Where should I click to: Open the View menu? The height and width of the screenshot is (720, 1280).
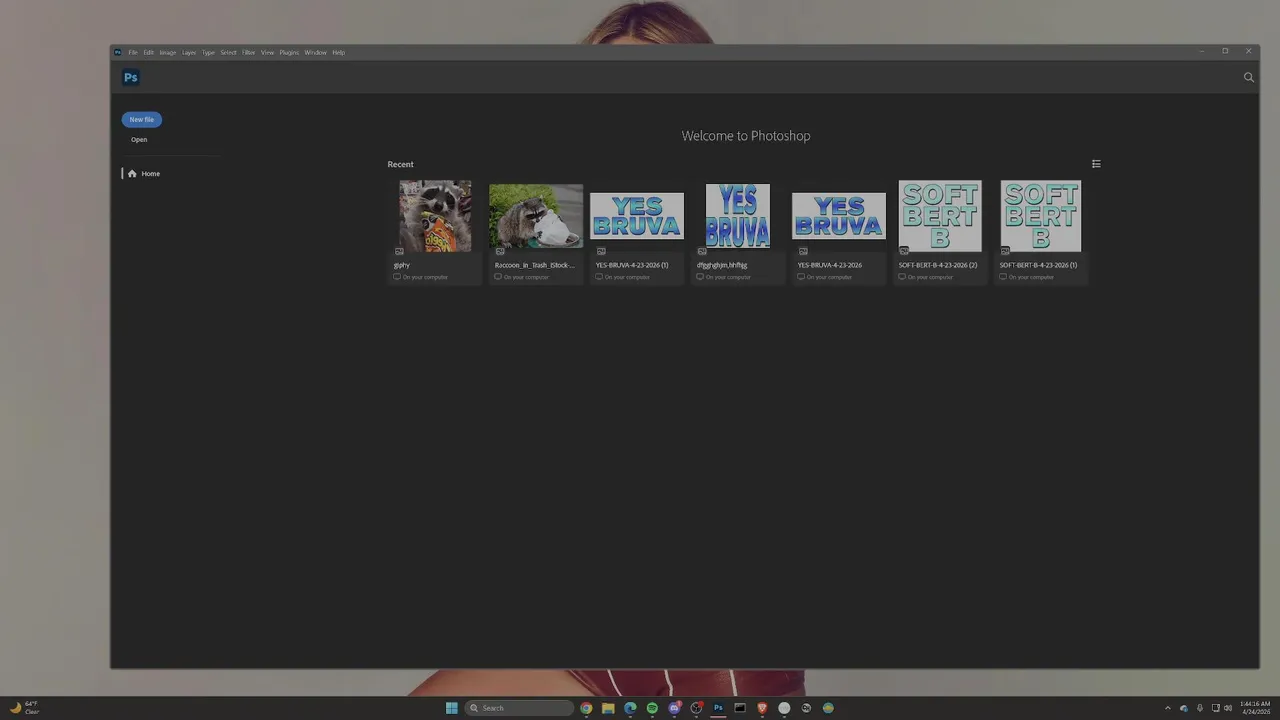click(x=267, y=52)
